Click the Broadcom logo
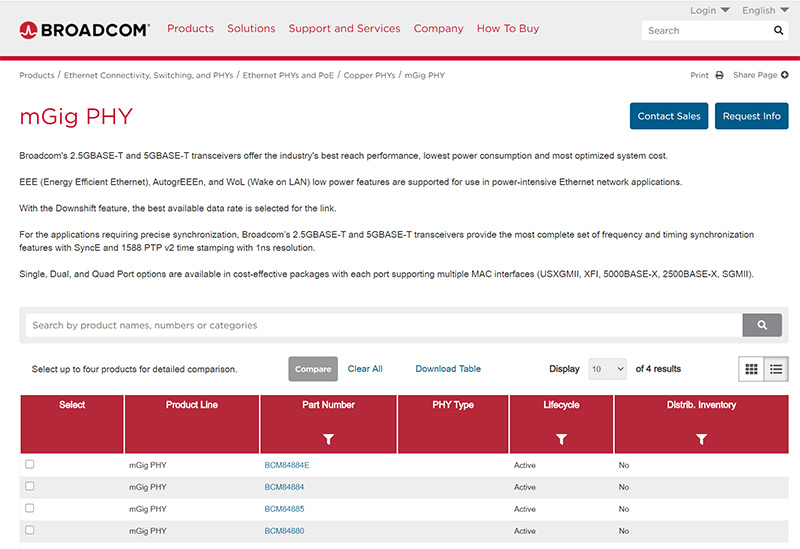 85,30
